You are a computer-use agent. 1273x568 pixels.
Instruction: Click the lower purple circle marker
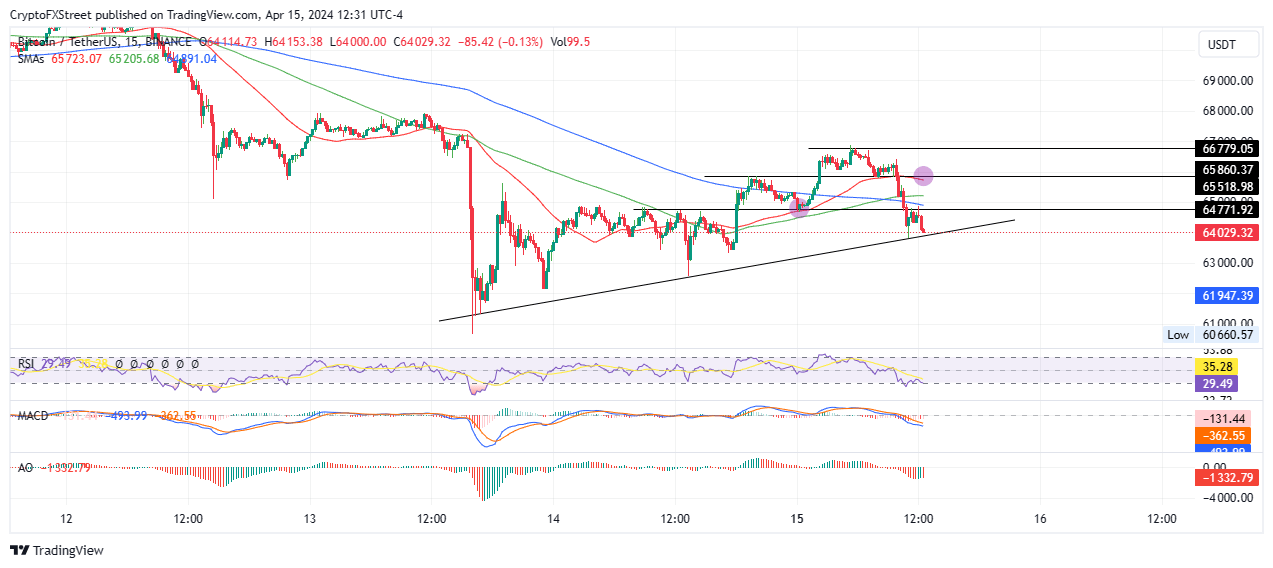pos(799,207)
